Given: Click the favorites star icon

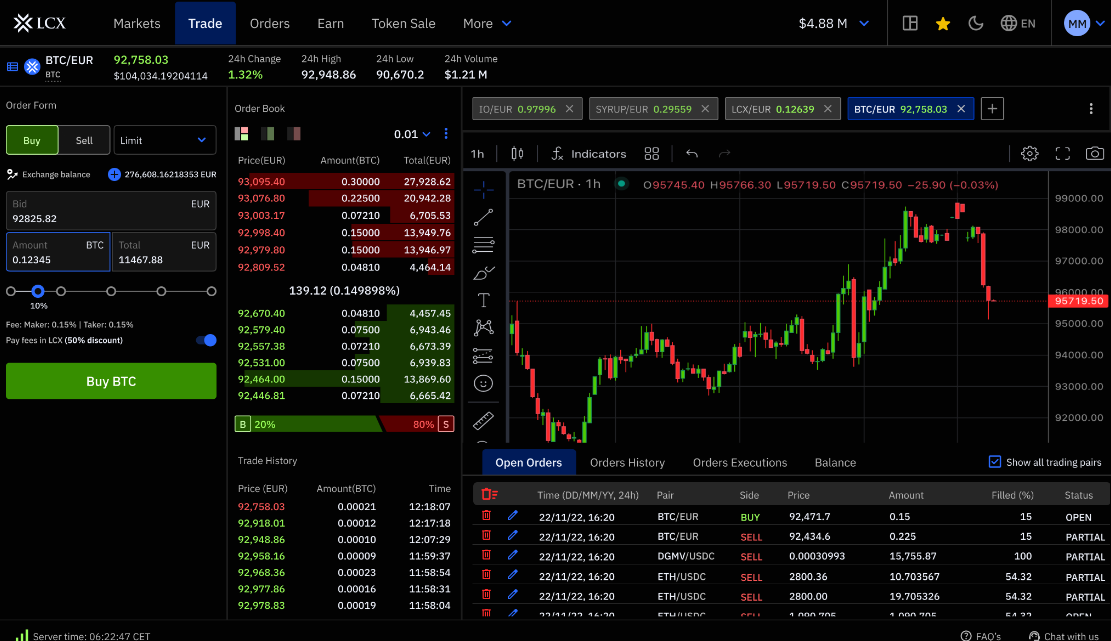Looking at the screenshot, I should point(943,23).
